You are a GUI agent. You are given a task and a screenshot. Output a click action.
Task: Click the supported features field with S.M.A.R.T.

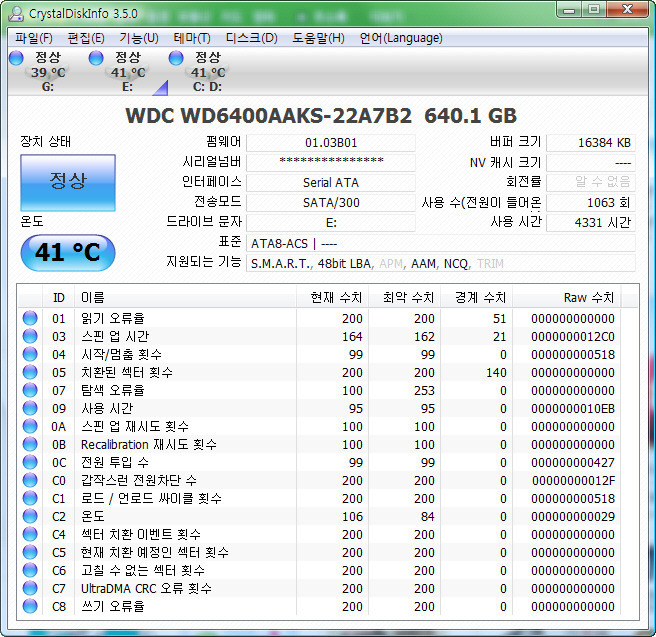(441, 263)
